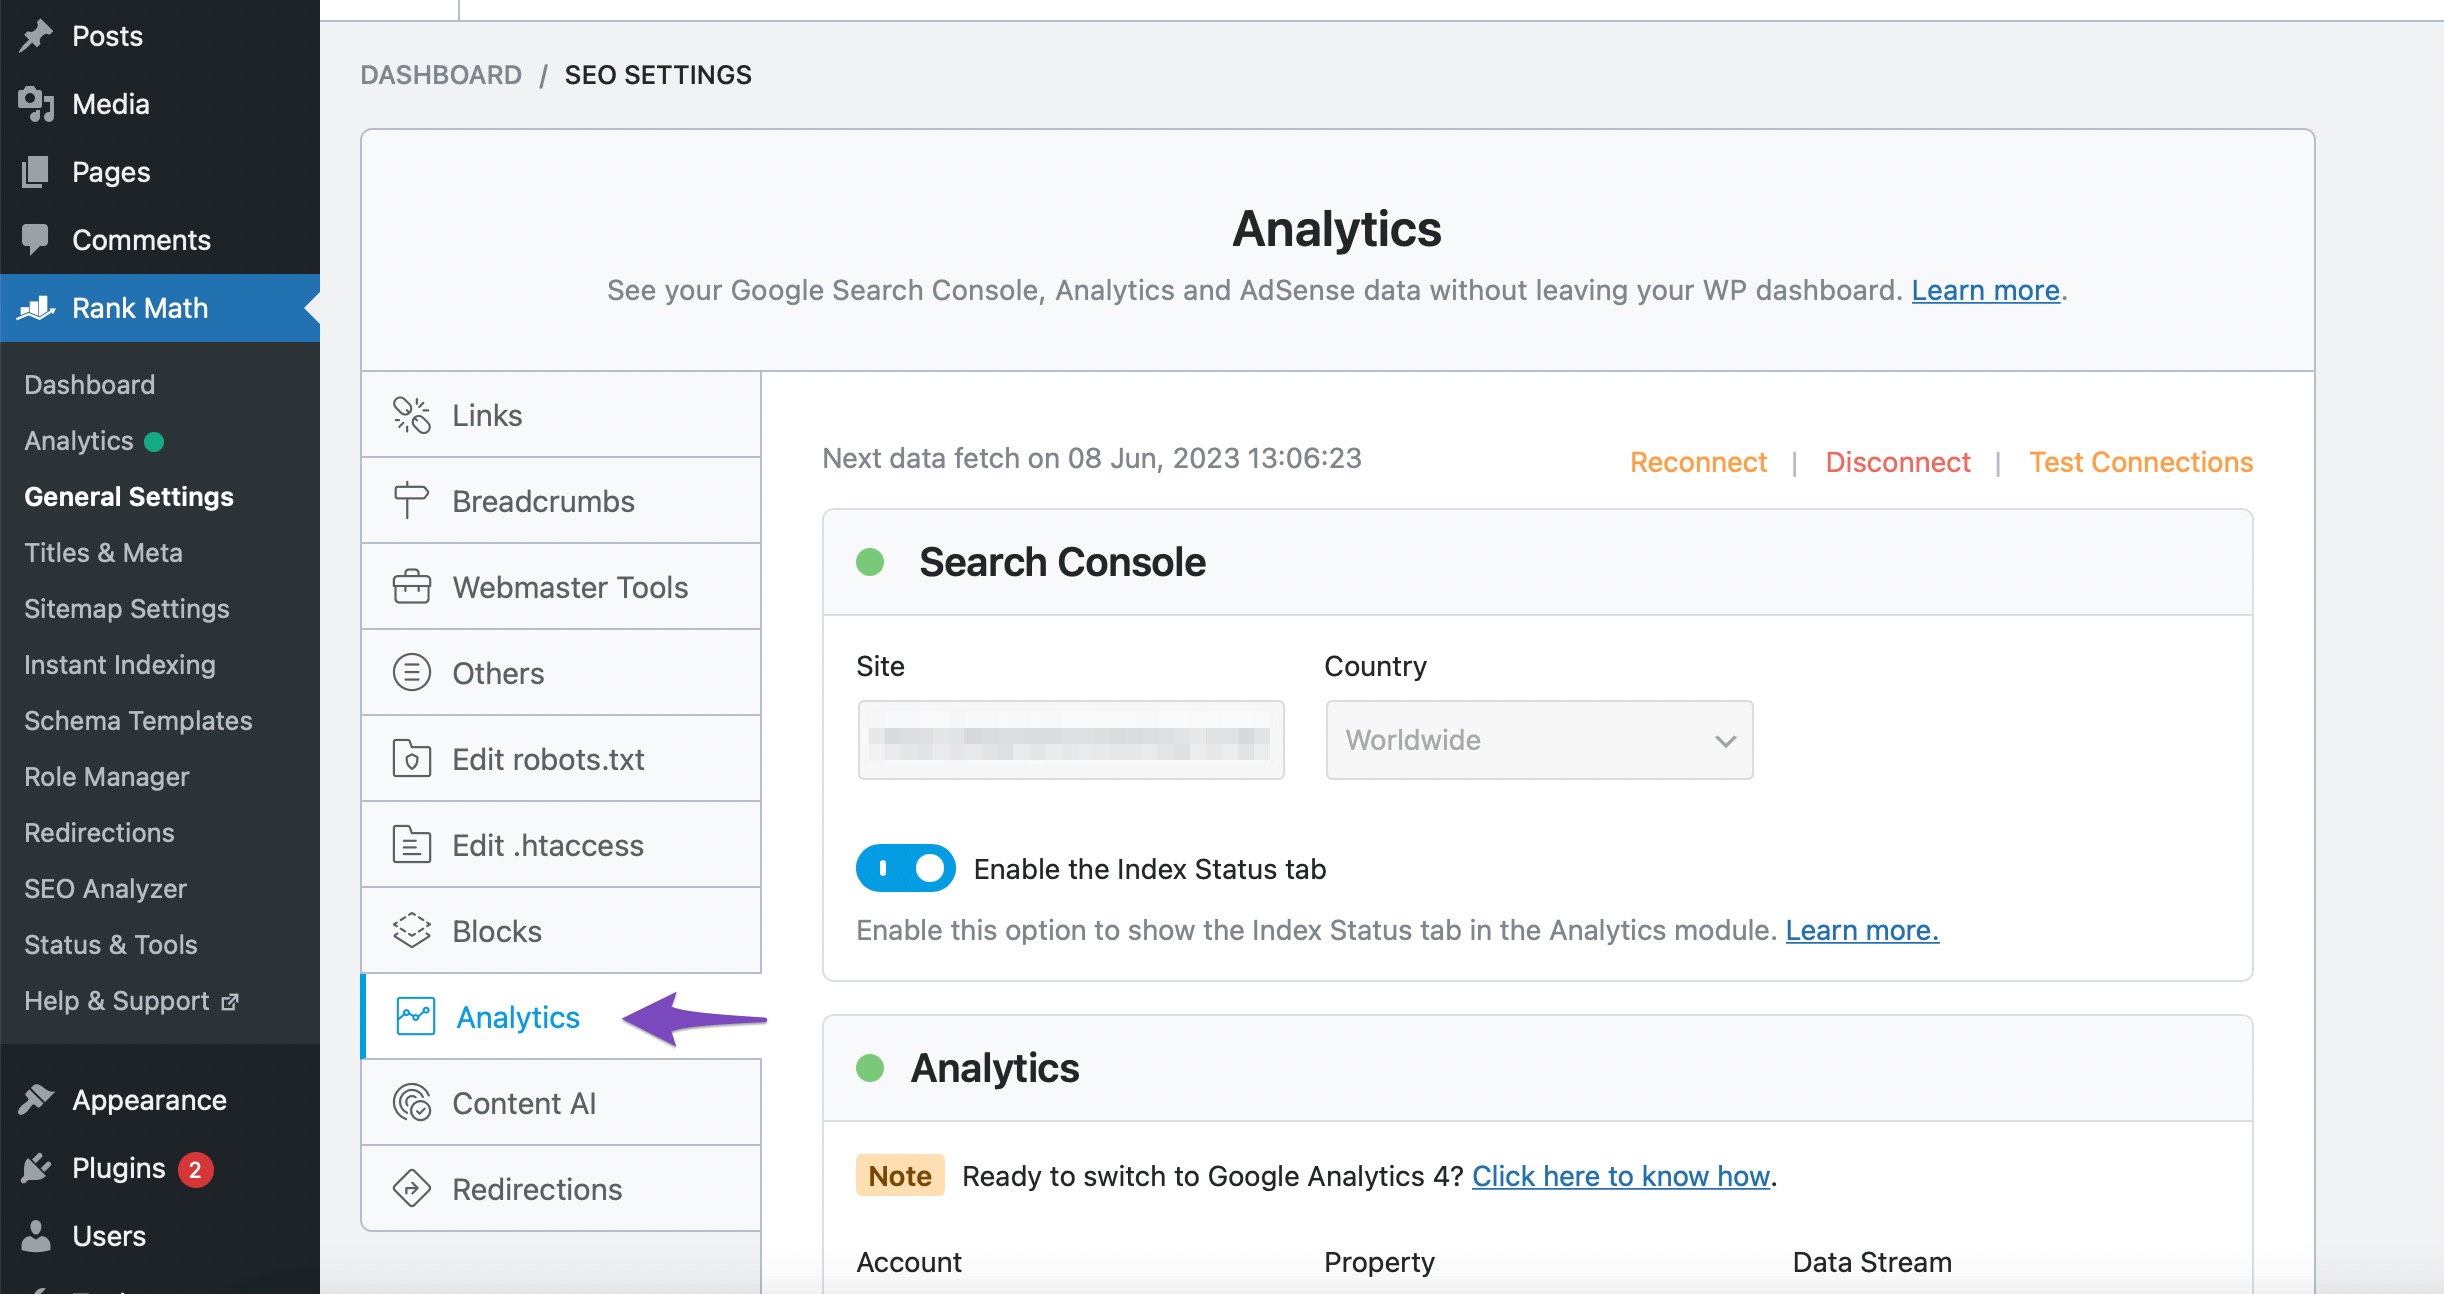2444x1294 pixels.
Task: Open the General Settings menu item
Action: pos(128,496)
